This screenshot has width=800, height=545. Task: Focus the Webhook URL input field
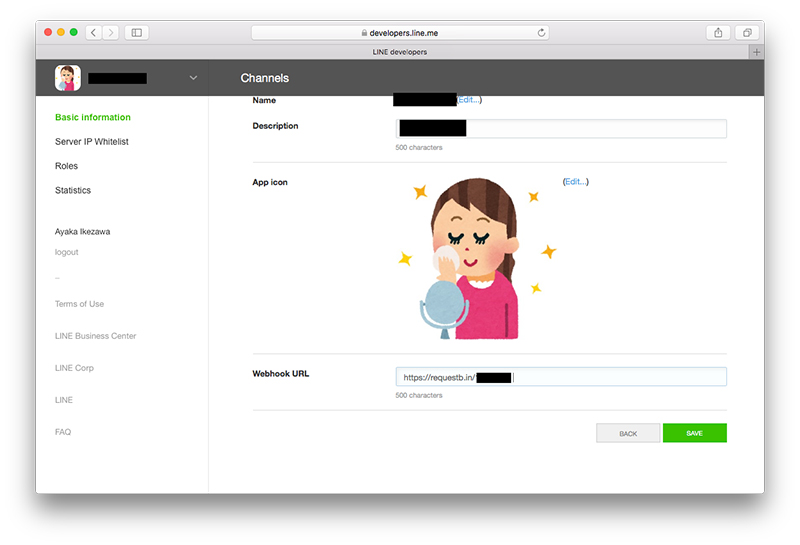click(561, 377)
